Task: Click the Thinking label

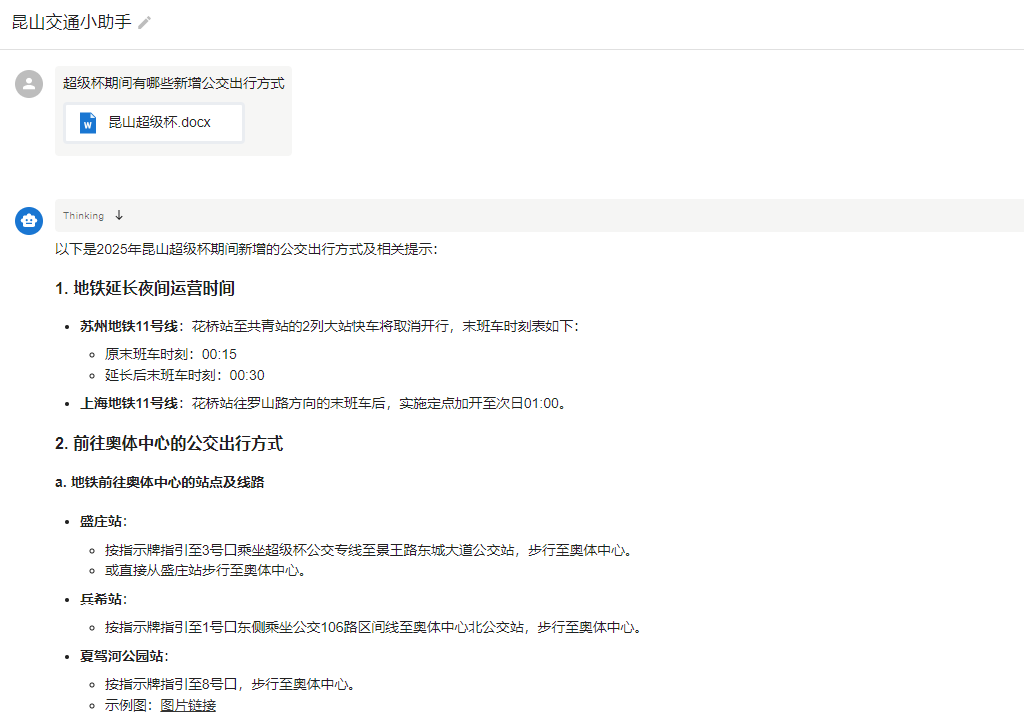Action: pyautogui.click(x=83, y=216)
